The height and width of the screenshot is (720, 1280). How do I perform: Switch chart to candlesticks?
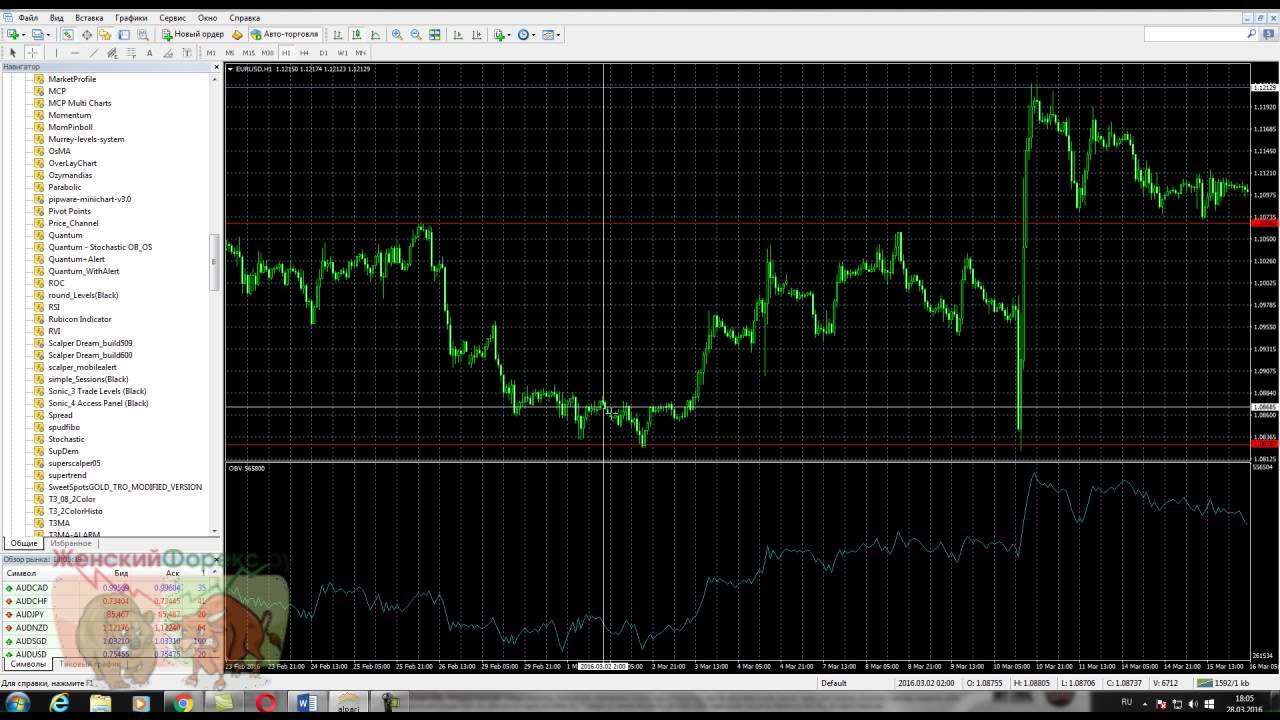(356, 34)
